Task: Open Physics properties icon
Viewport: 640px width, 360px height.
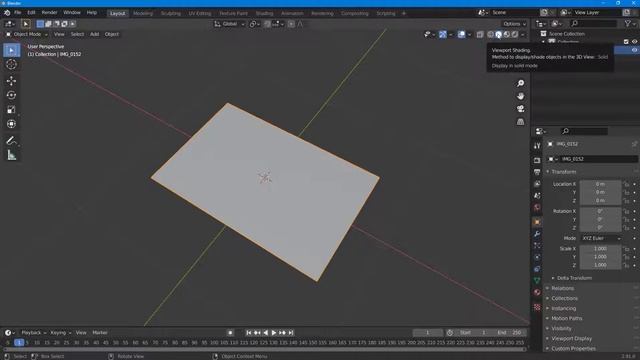Action: (537, 257)
